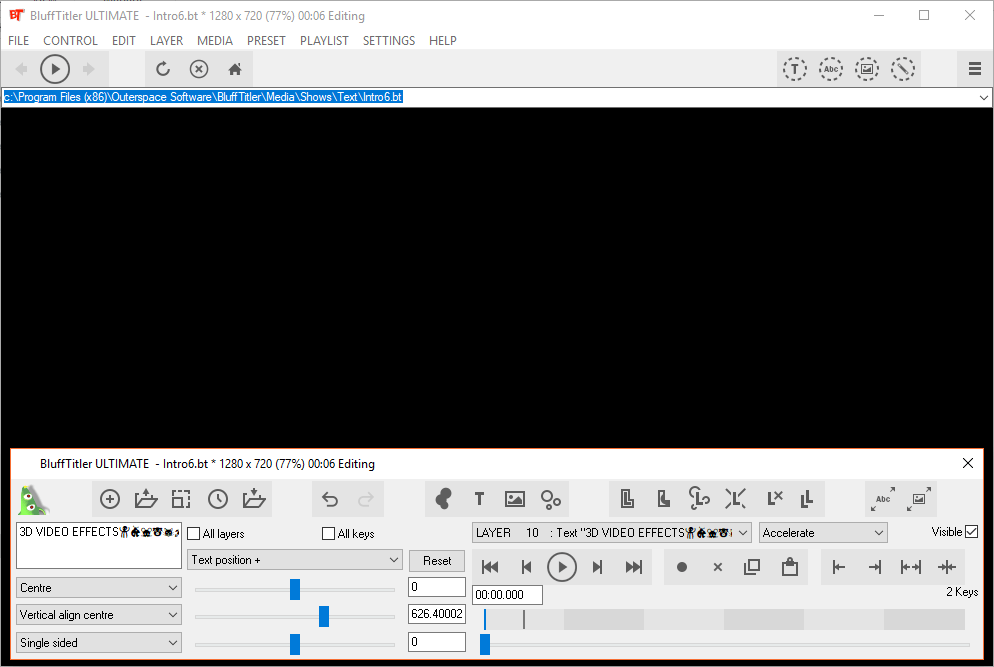Open the hamburger menu at top right
Viewport: 994px width, 667px height.
point(975,68)
